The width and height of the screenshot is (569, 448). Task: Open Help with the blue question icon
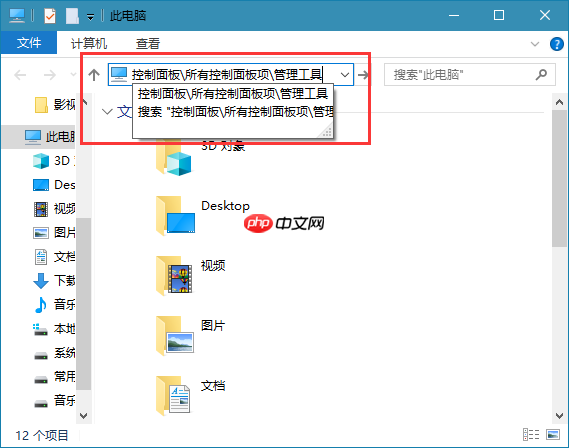click(x=557, y=44)
